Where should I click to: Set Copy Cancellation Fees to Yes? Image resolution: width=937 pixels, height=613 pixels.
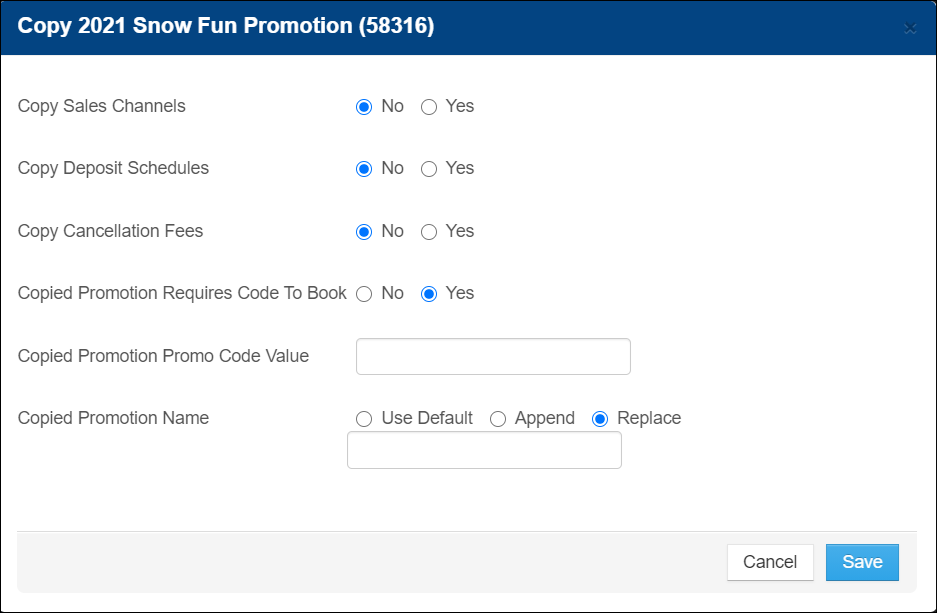(x=429, y=232)
